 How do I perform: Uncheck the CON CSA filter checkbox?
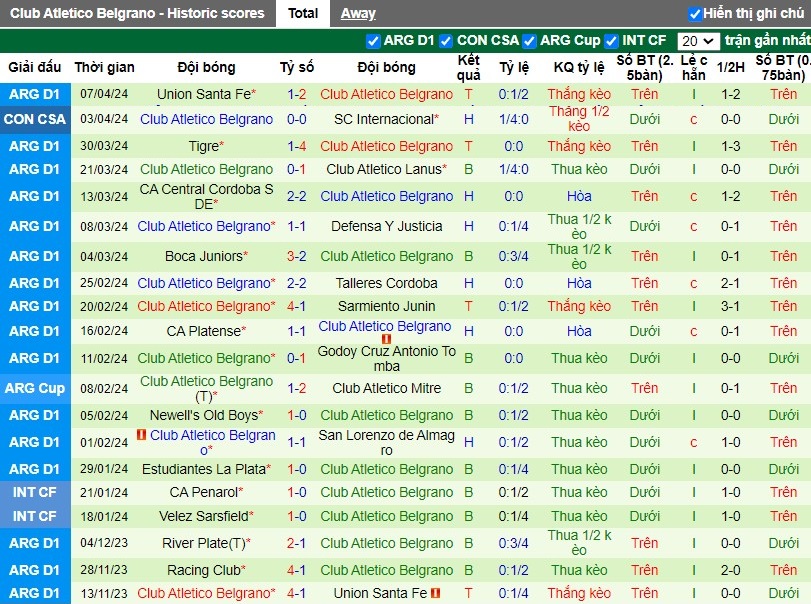[446, 41]
